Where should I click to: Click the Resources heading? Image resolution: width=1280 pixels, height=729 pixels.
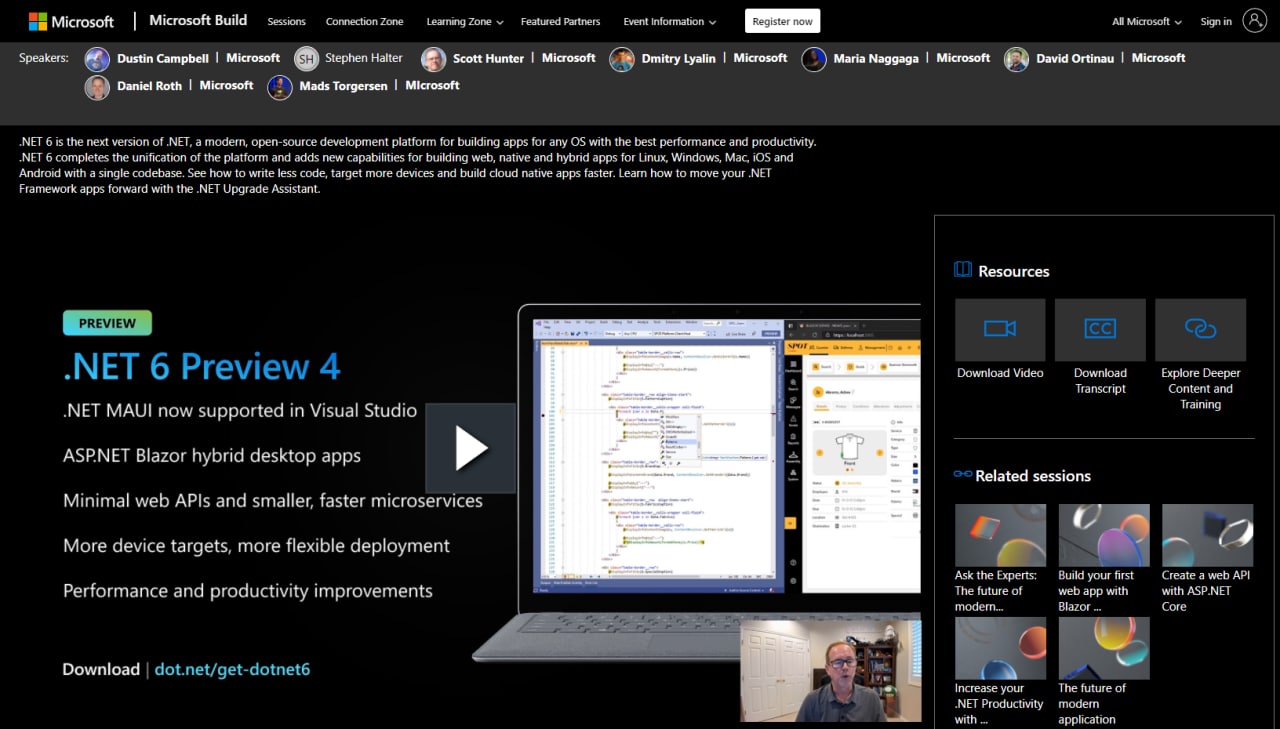(1013, 271)
